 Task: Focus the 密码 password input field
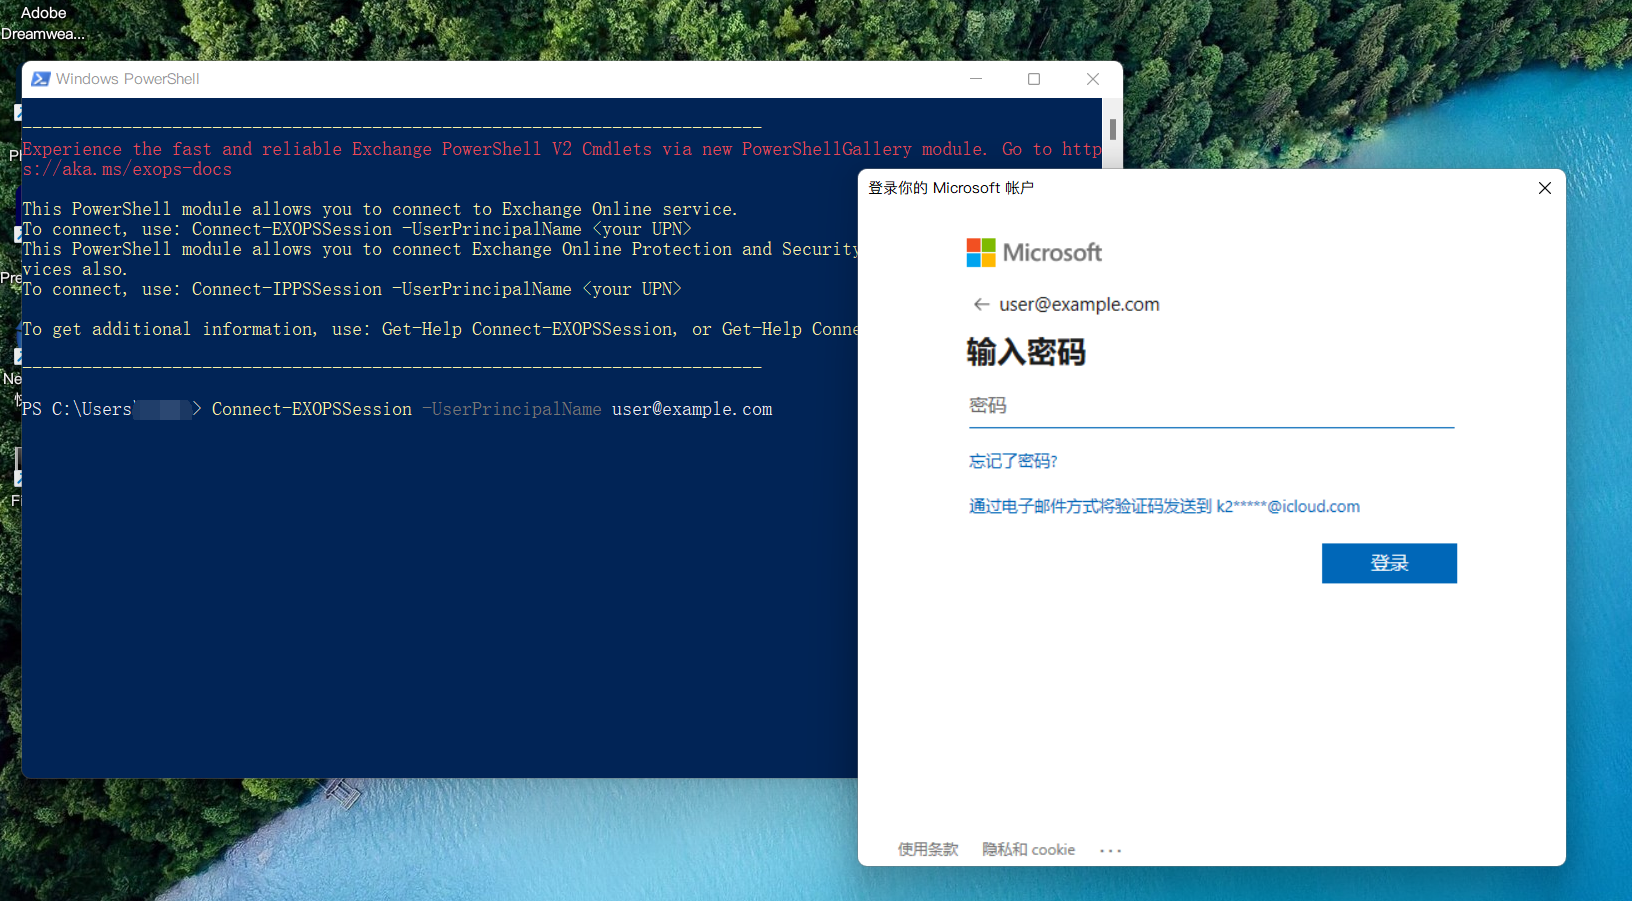click(x=1211, y=407)
